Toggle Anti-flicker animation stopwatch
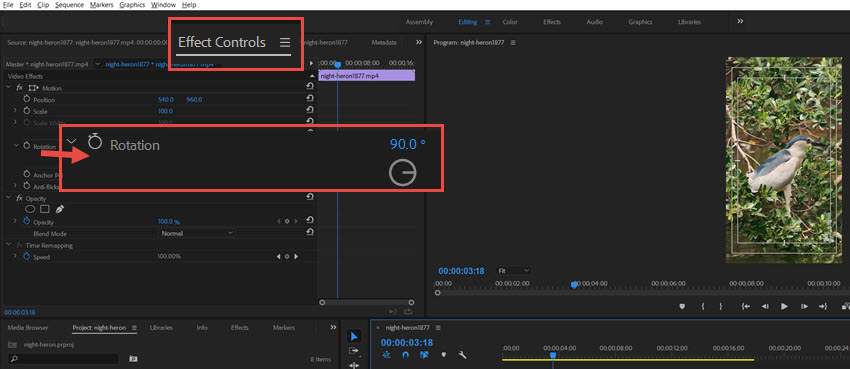The width and height of the screenshot is (850, 369). pyautogui.click(x=27, y=186)
